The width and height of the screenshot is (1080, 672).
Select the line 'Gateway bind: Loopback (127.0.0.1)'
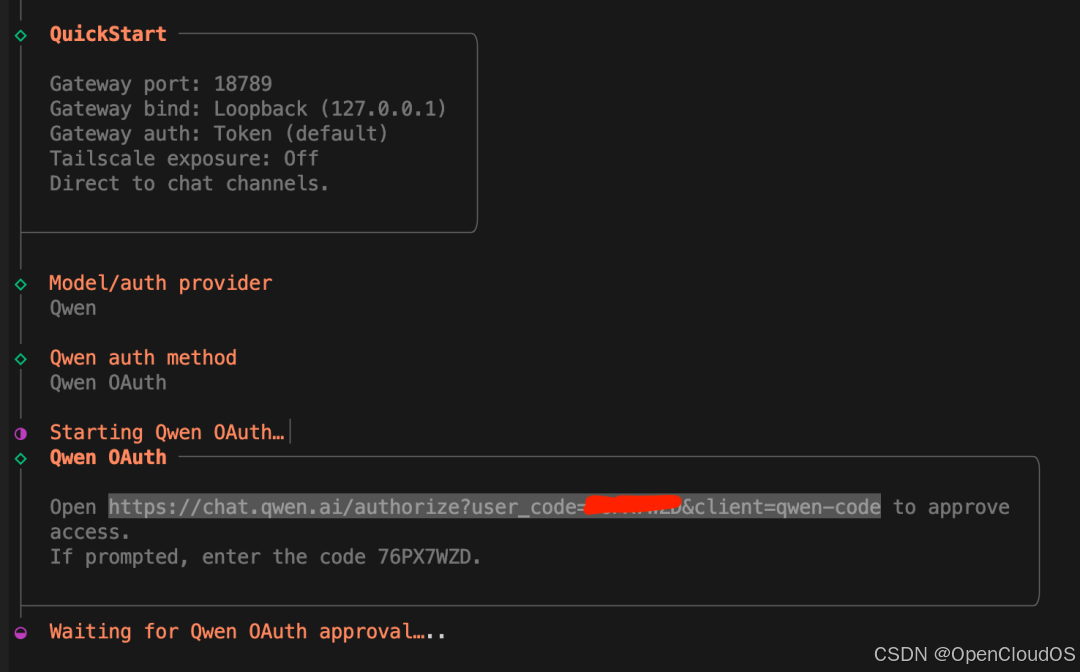click(248, 109)
